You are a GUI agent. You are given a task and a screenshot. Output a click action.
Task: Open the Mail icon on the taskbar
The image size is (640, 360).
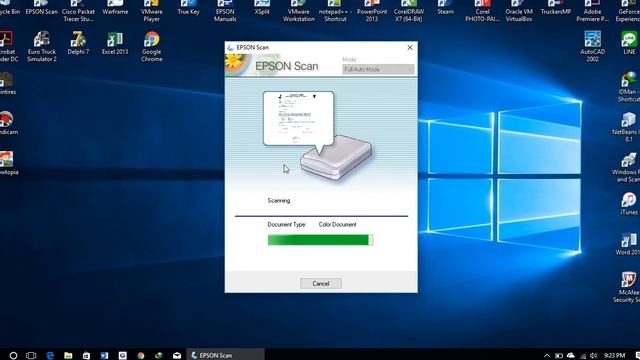point(177,356)
